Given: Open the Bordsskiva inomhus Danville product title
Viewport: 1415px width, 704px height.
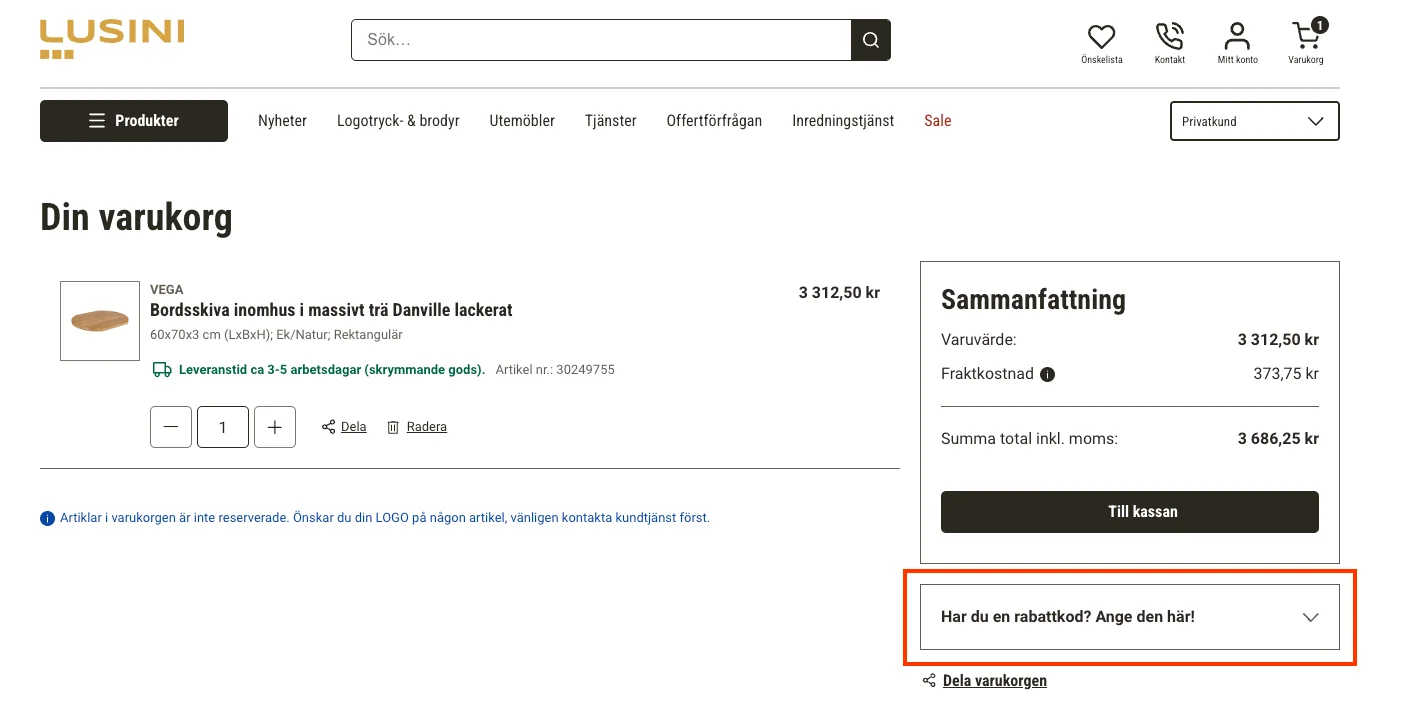Looking at the screenshot, I should coord(331,310).
